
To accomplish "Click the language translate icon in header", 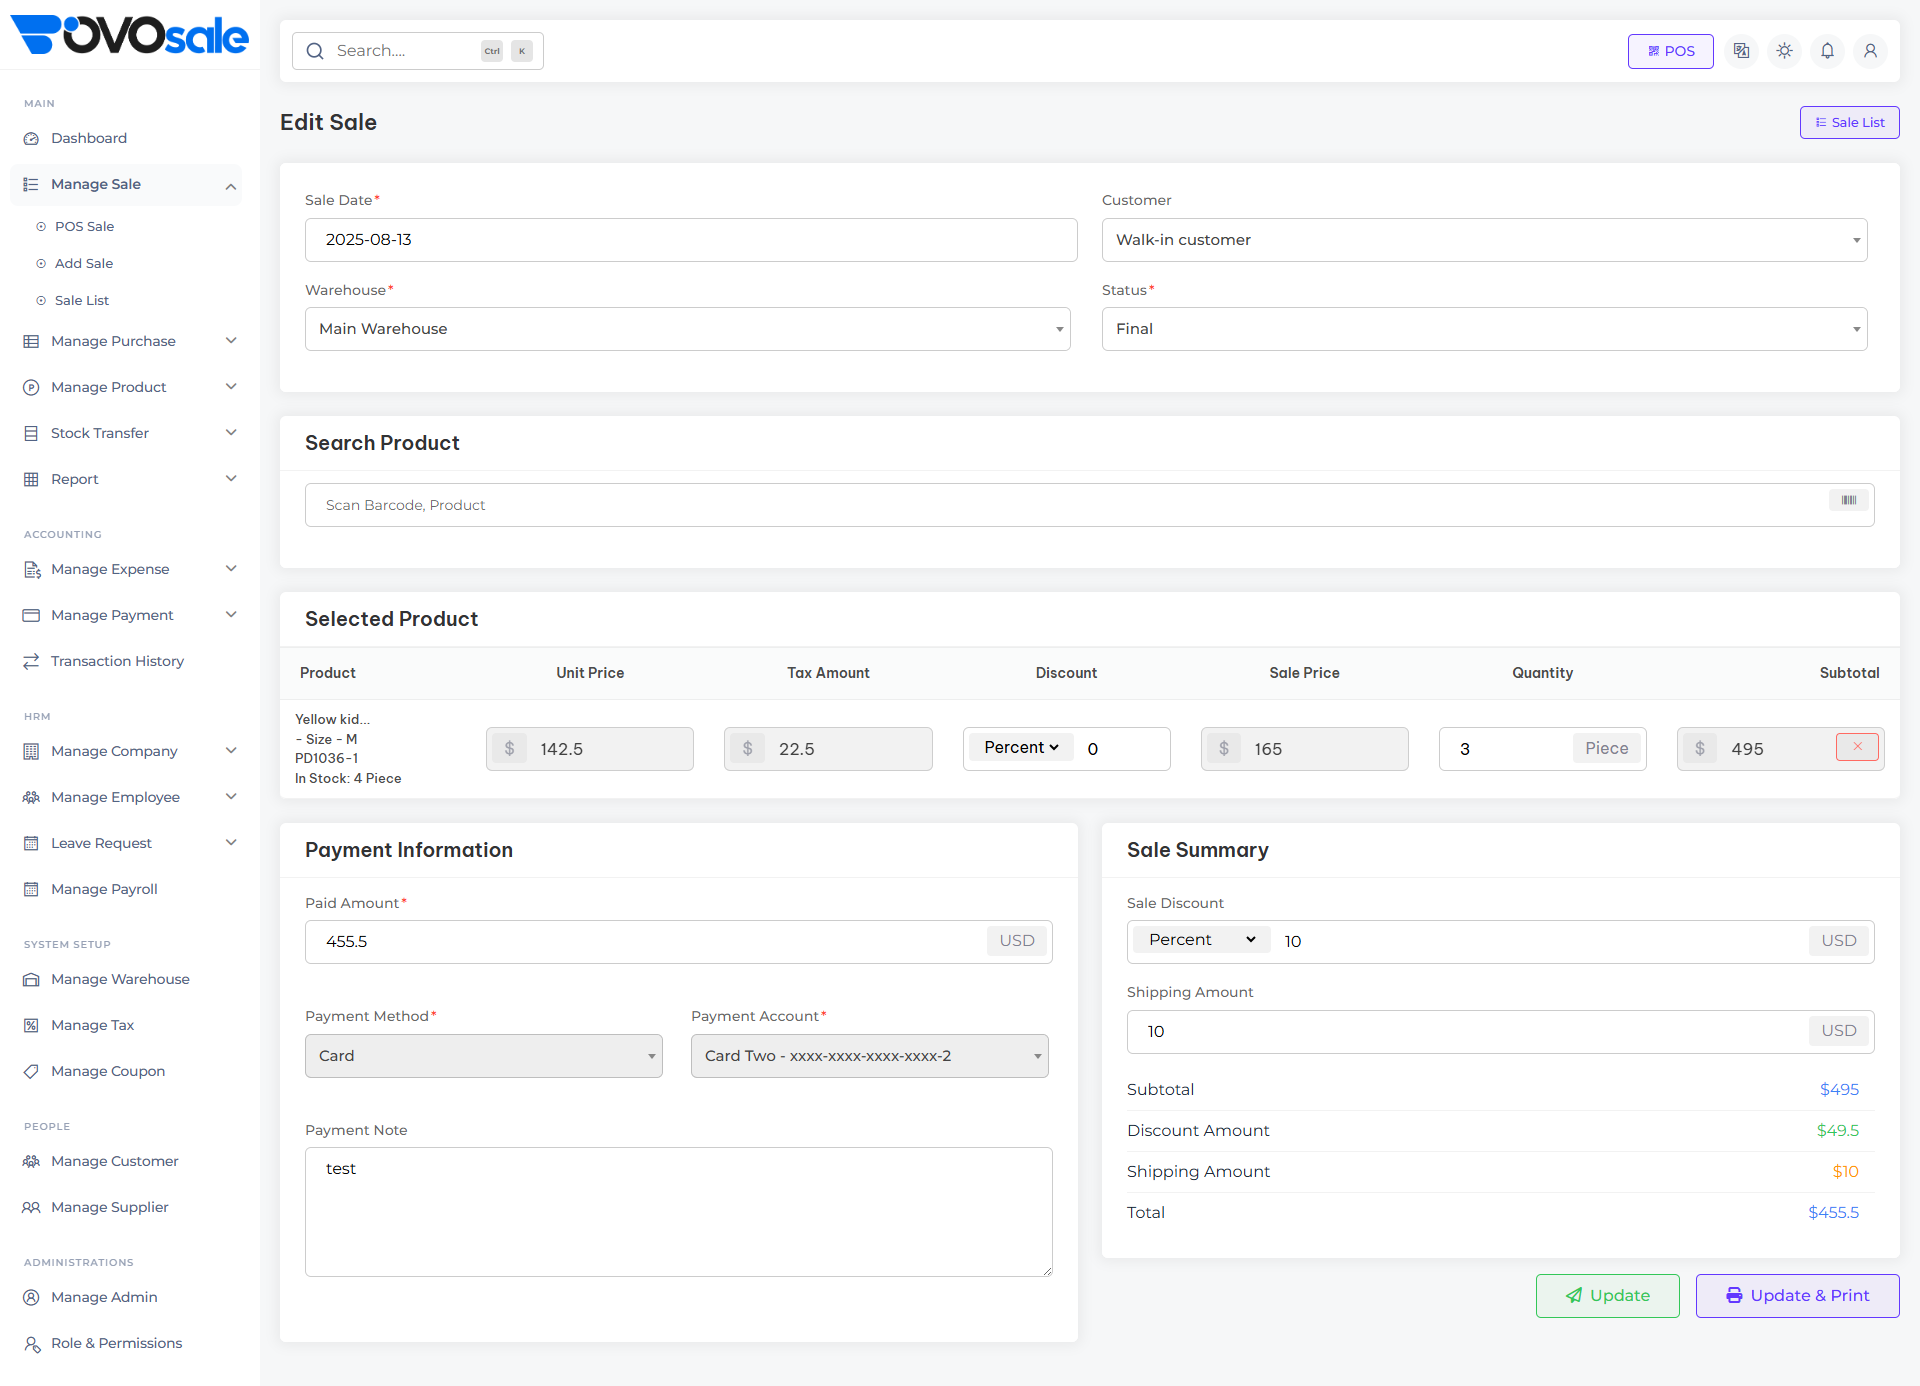I will pyautogui.click(x=1741, y=51).
